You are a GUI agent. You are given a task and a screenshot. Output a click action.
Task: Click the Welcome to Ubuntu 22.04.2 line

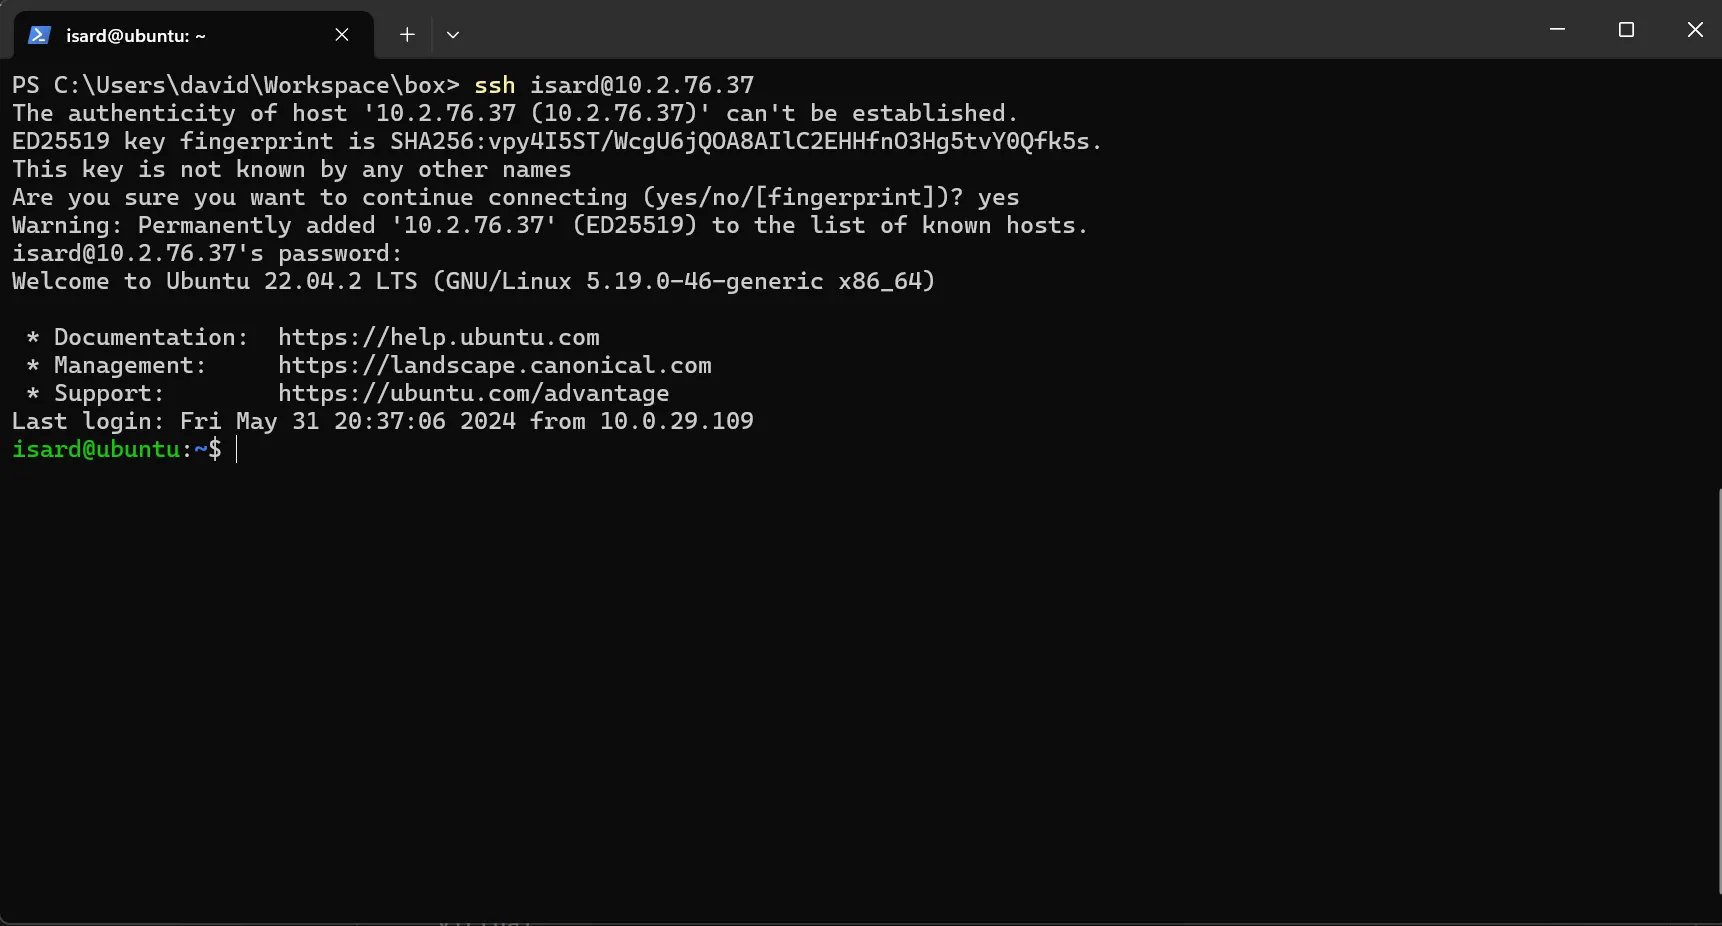[472, 281]
